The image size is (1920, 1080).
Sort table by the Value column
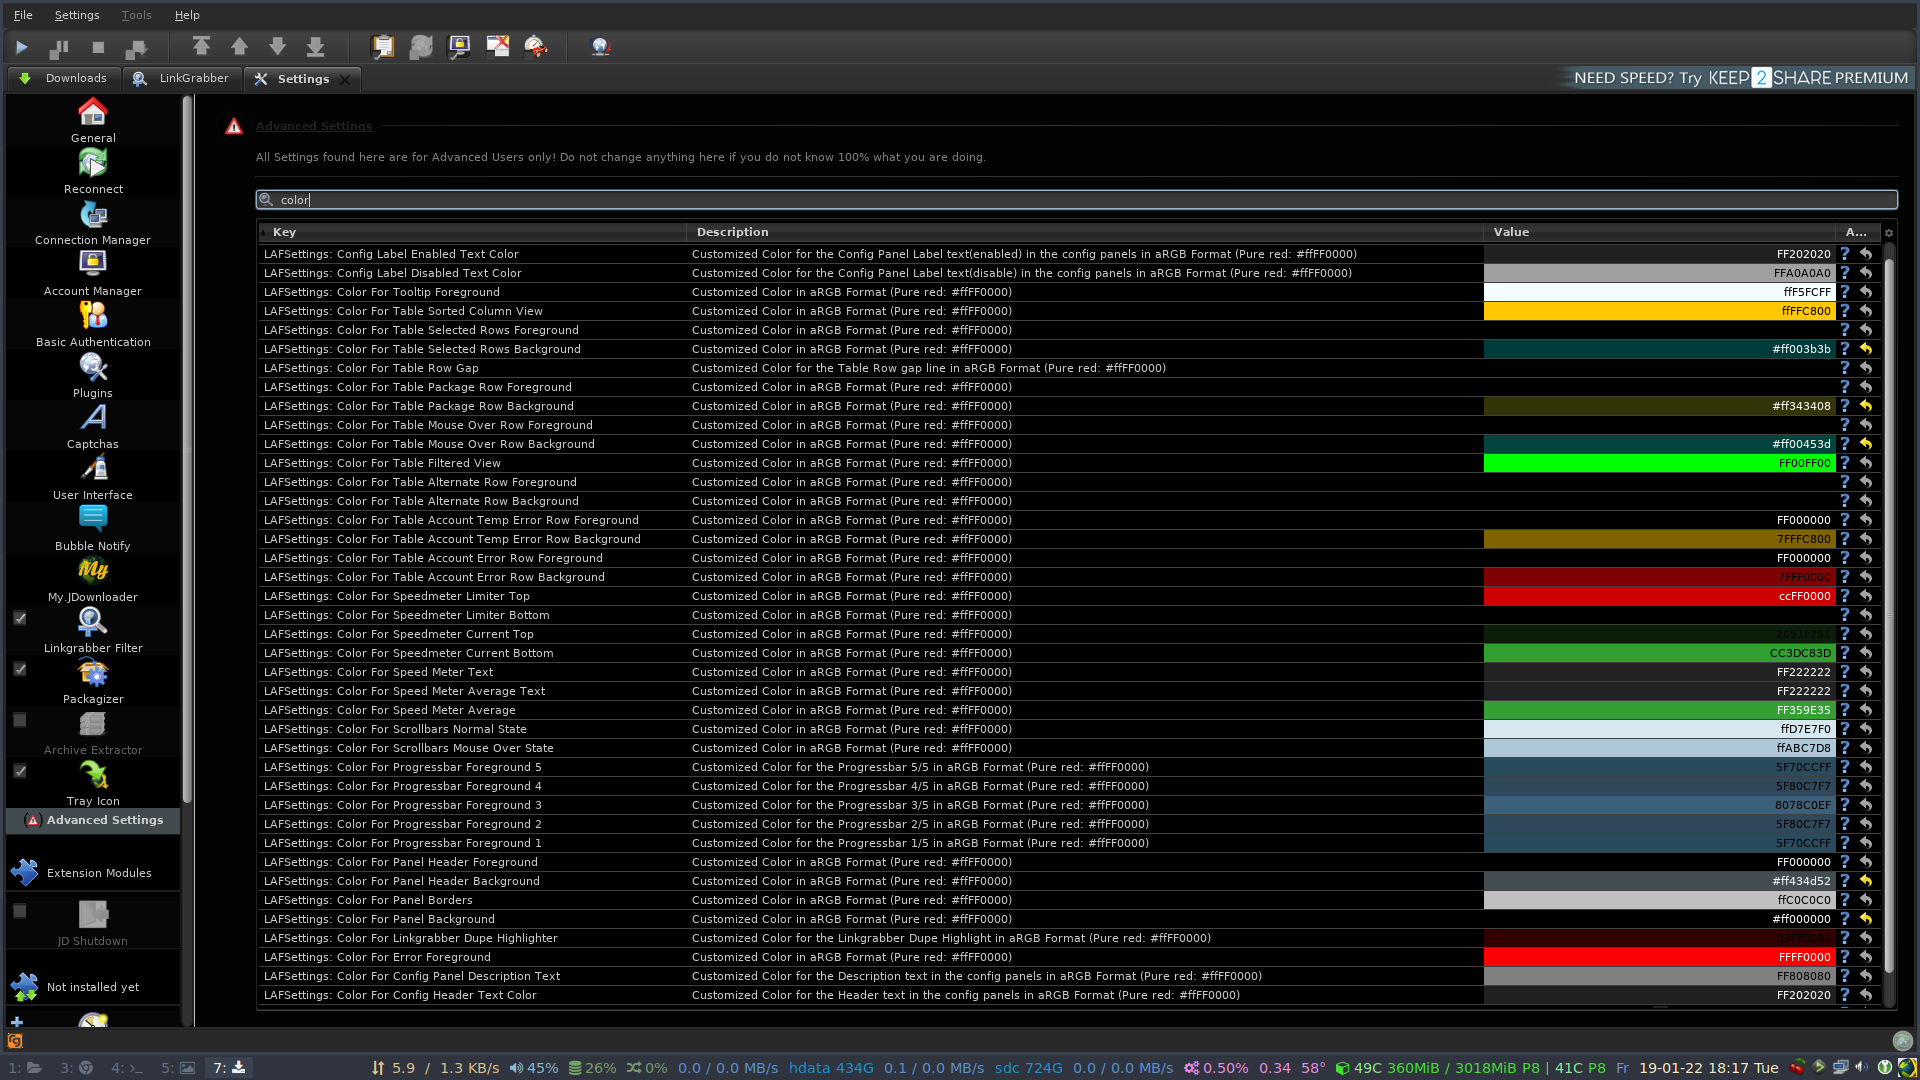pos(1660,232)
